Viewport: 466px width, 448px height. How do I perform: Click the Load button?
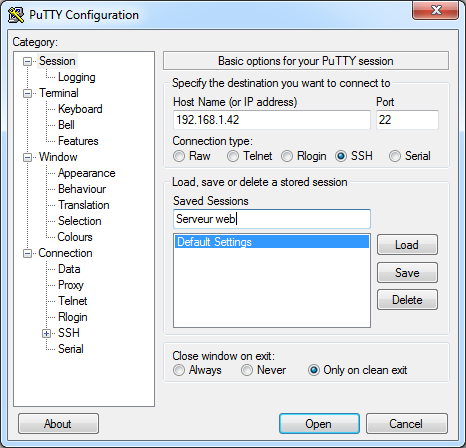click(x=407, y=245)
